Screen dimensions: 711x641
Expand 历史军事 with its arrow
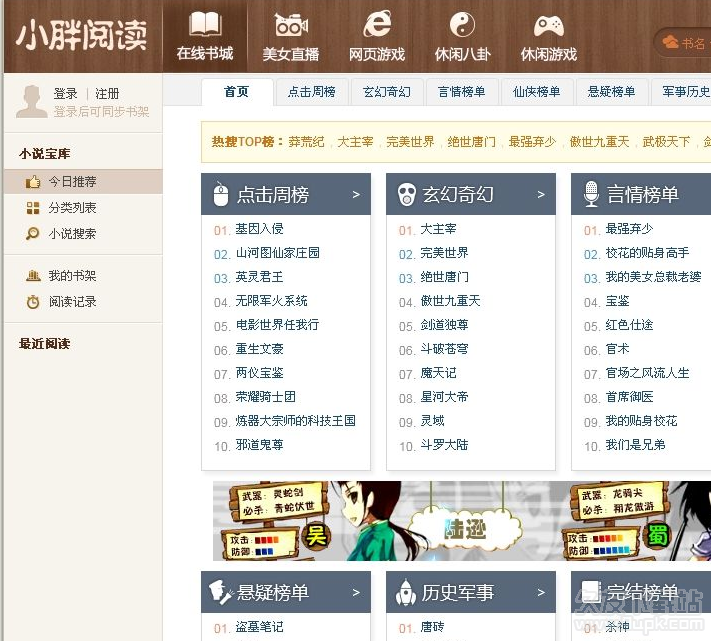point(541,592)
